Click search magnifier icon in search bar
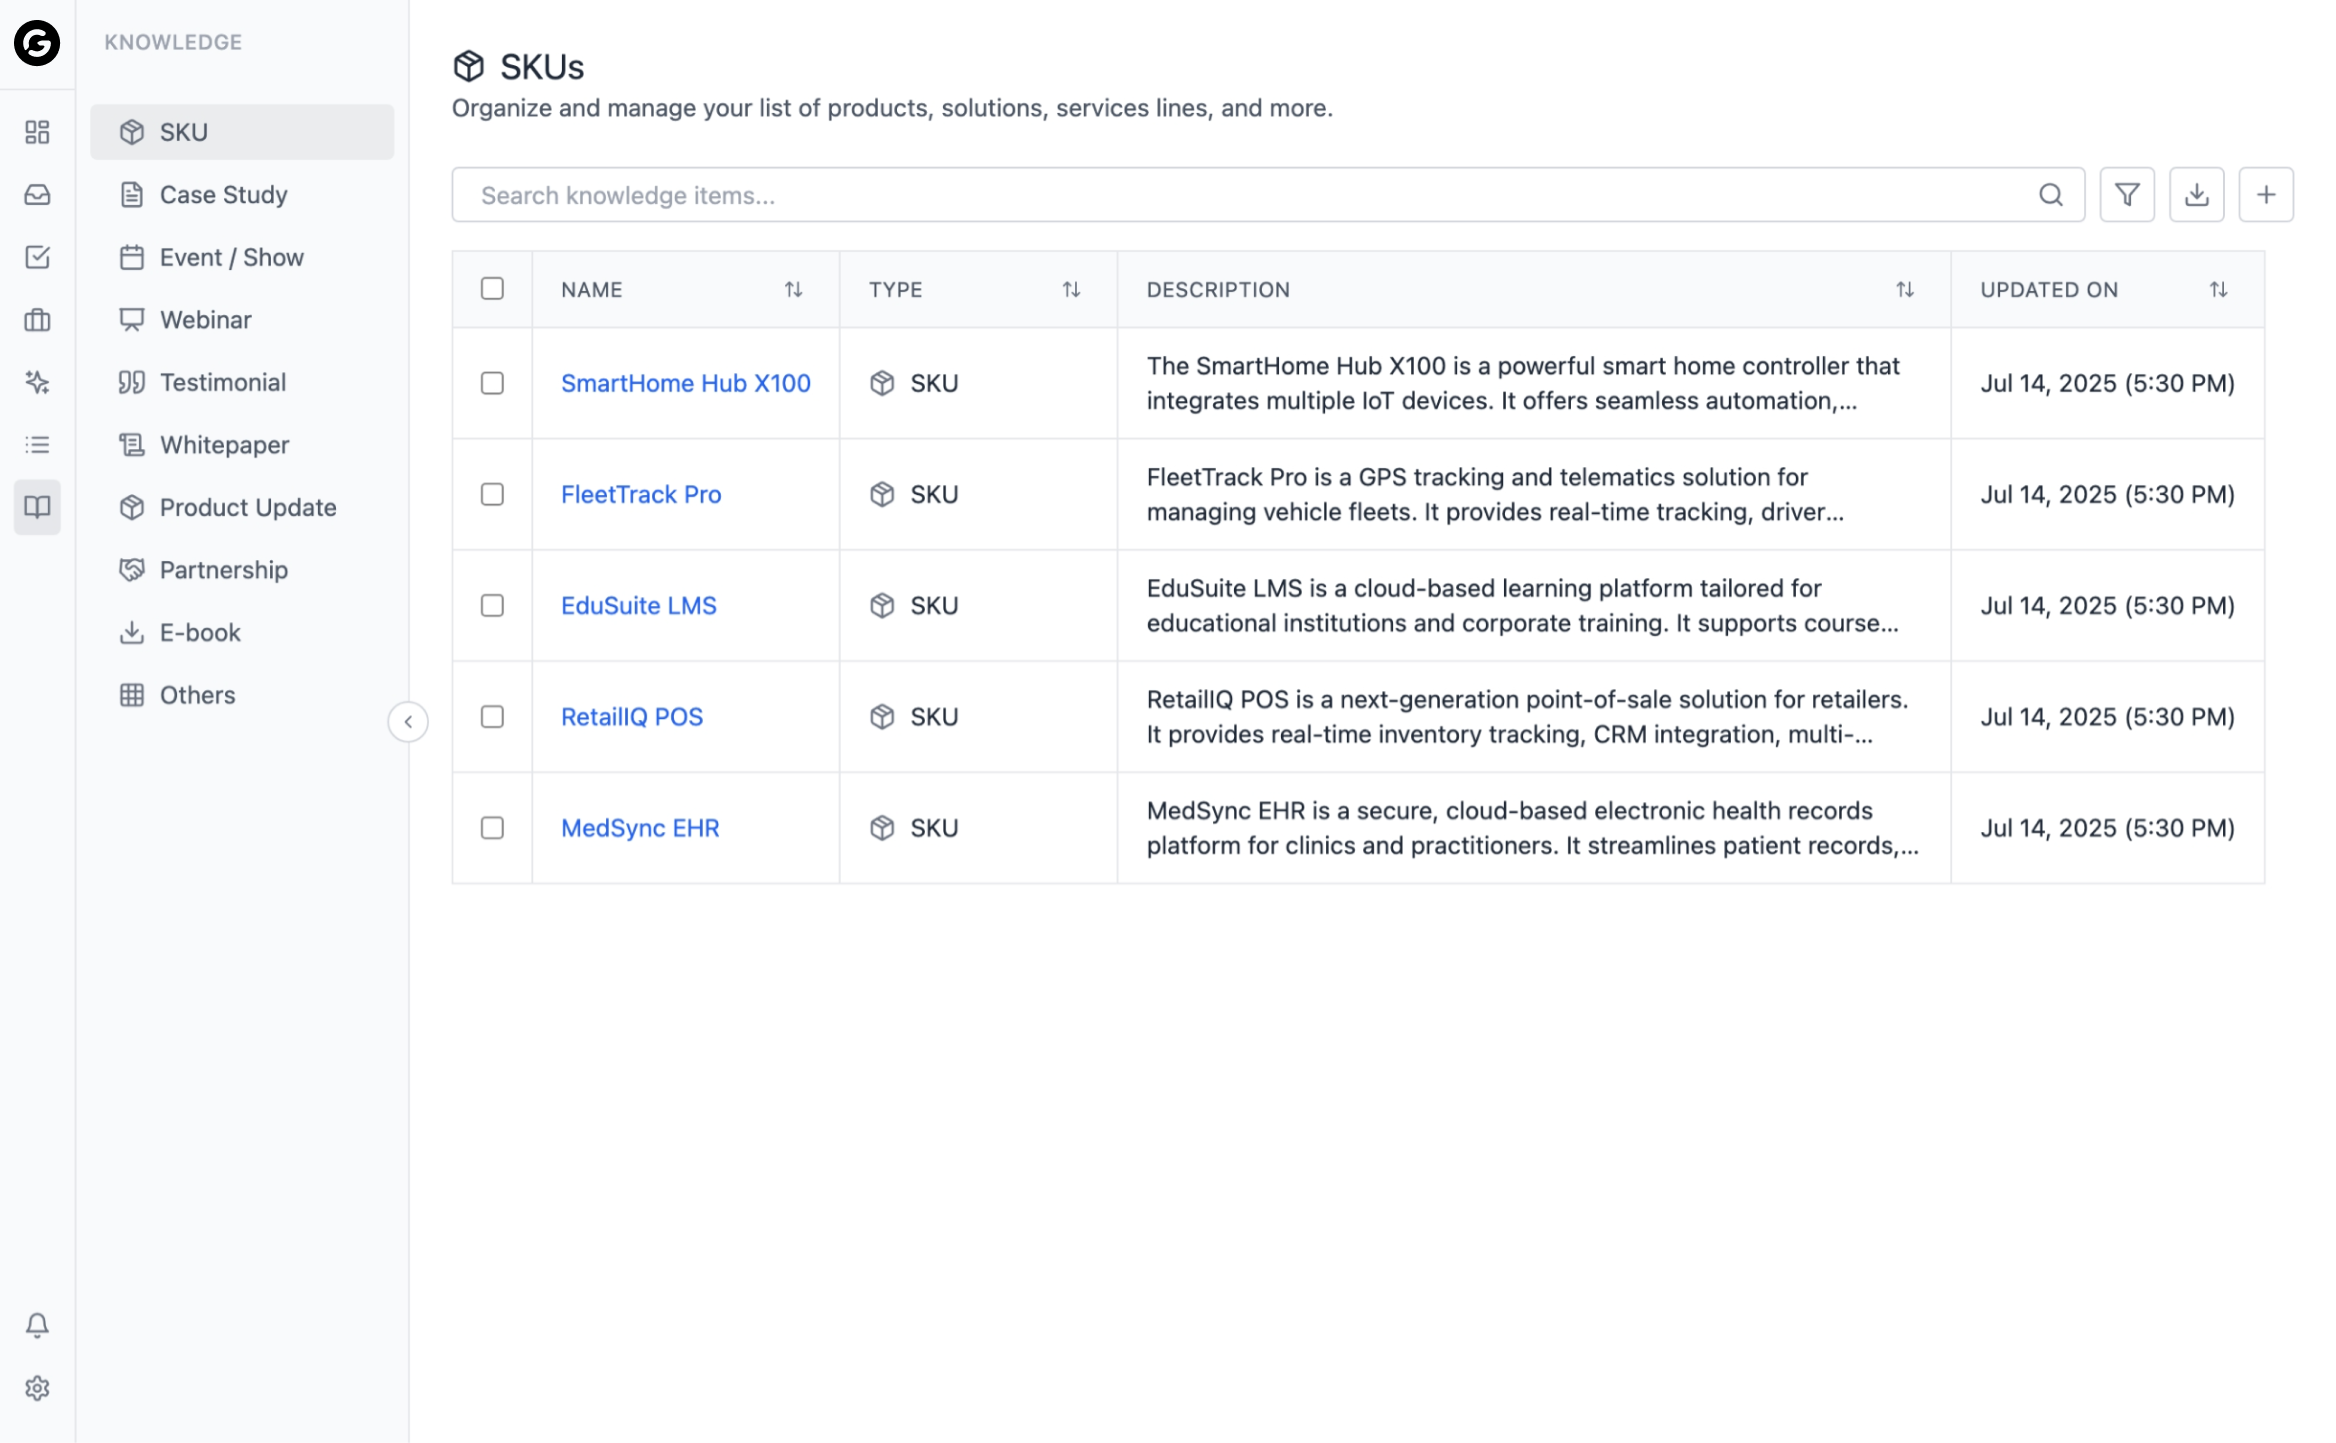The width and height of the screenshot is (2336, 1443). 2050,195
